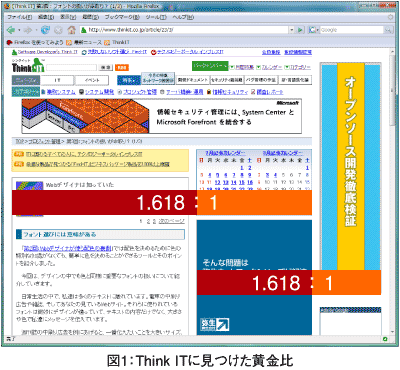Click the green Go arrow beside the address bar
The height and width of the screenshot is (370, 400).
tap(300, 30)
